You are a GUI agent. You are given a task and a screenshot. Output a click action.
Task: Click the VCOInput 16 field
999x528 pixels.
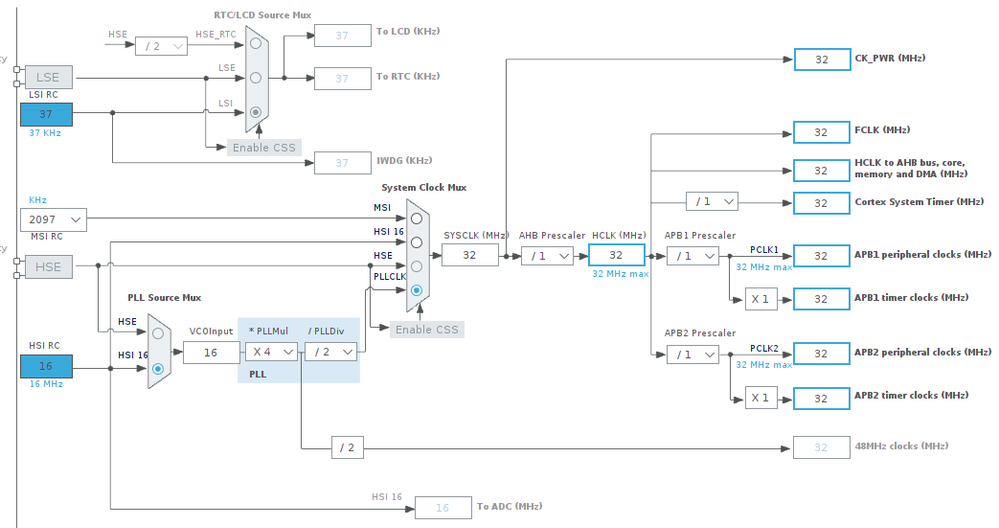point(211,352)
